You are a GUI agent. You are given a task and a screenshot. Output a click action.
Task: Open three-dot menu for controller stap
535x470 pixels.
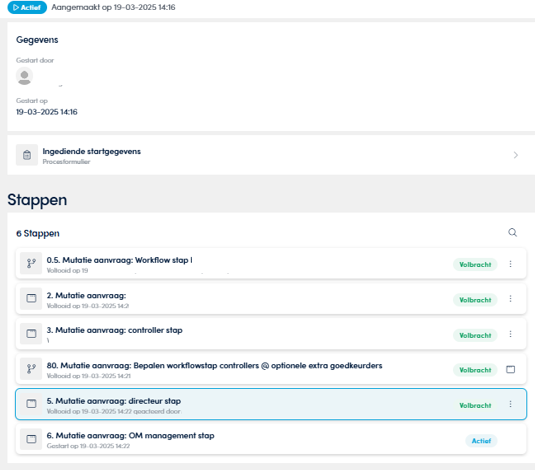510,334
